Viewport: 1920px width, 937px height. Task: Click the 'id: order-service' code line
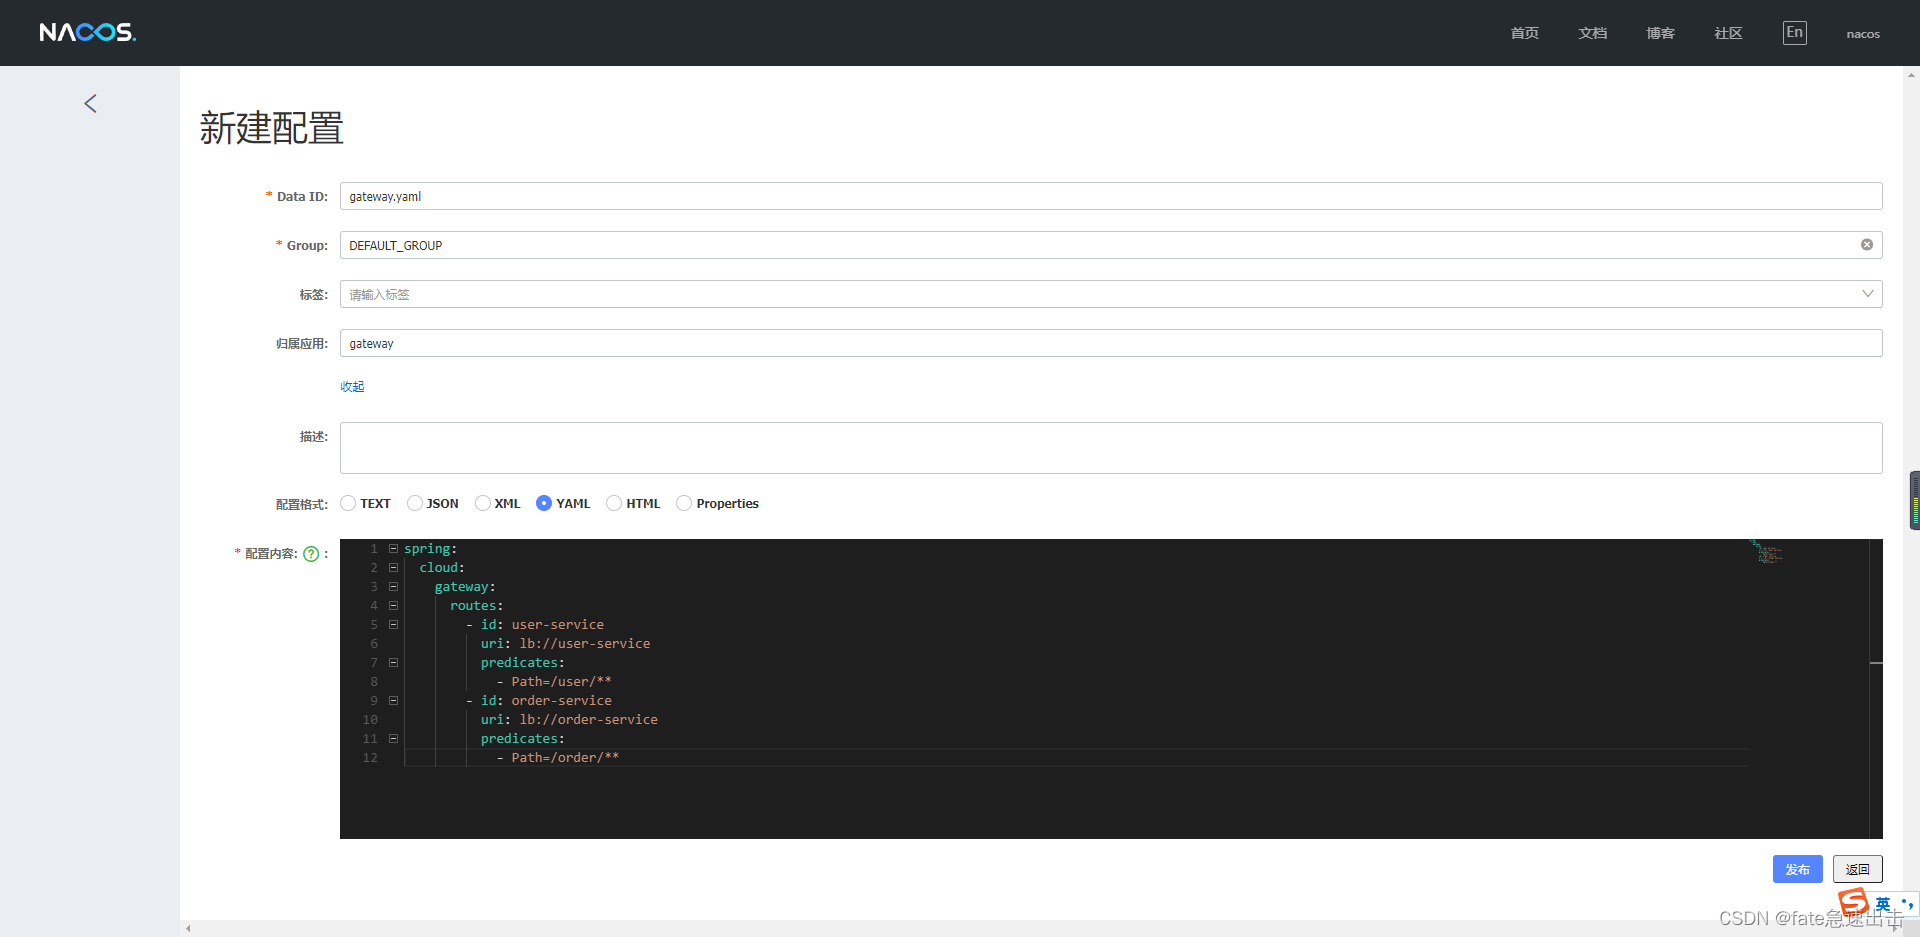(x=538, y=701)
